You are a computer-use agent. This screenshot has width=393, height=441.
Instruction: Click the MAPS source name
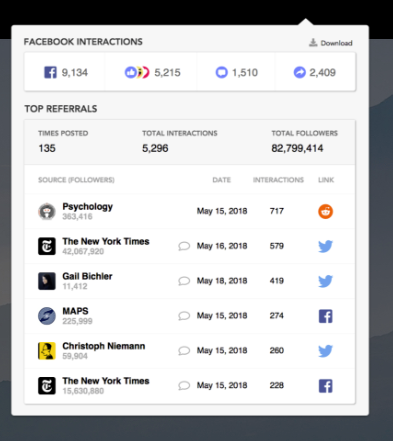[x=75, y=311]
